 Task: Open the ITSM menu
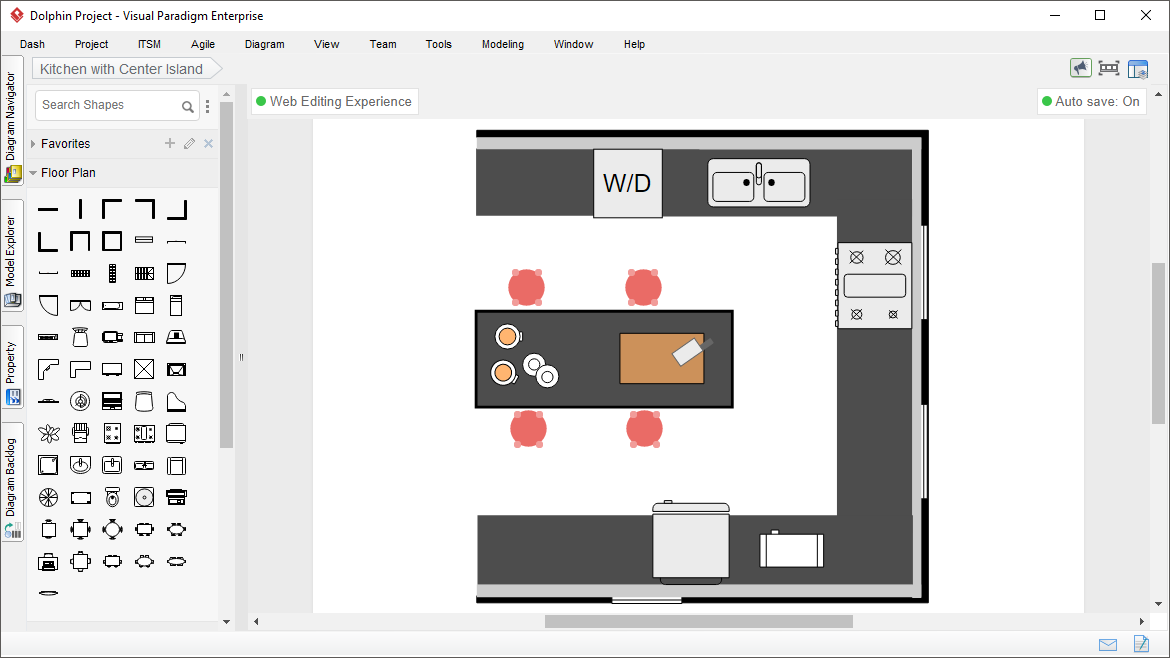pyautogui.click(x=149, y=44)
